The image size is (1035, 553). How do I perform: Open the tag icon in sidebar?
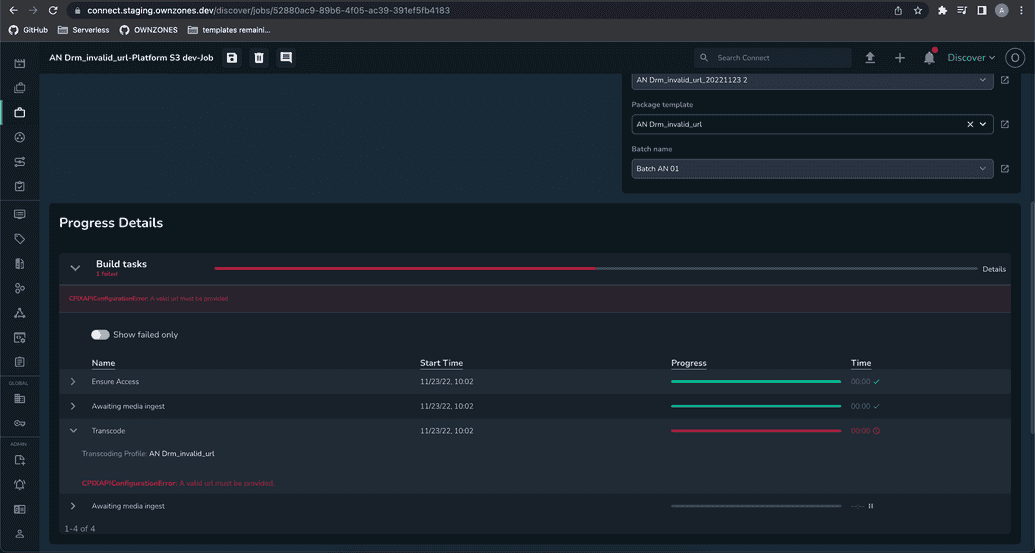click(x=20, y=239)
